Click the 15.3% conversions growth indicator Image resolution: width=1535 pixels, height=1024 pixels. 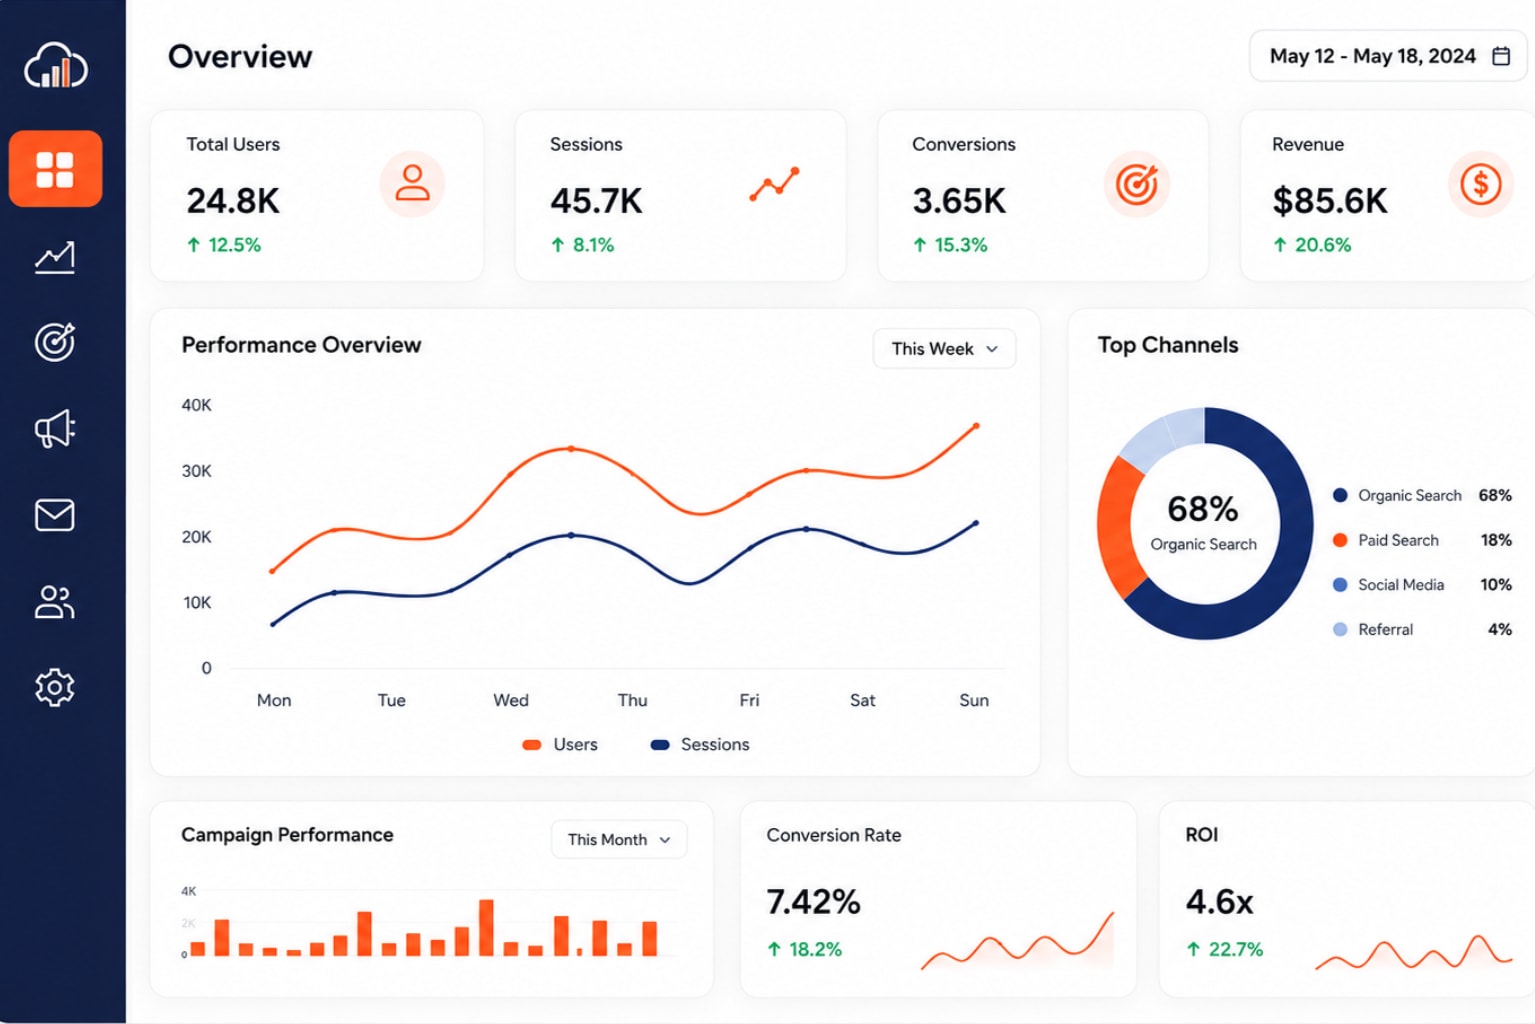(x=950, y=245)
